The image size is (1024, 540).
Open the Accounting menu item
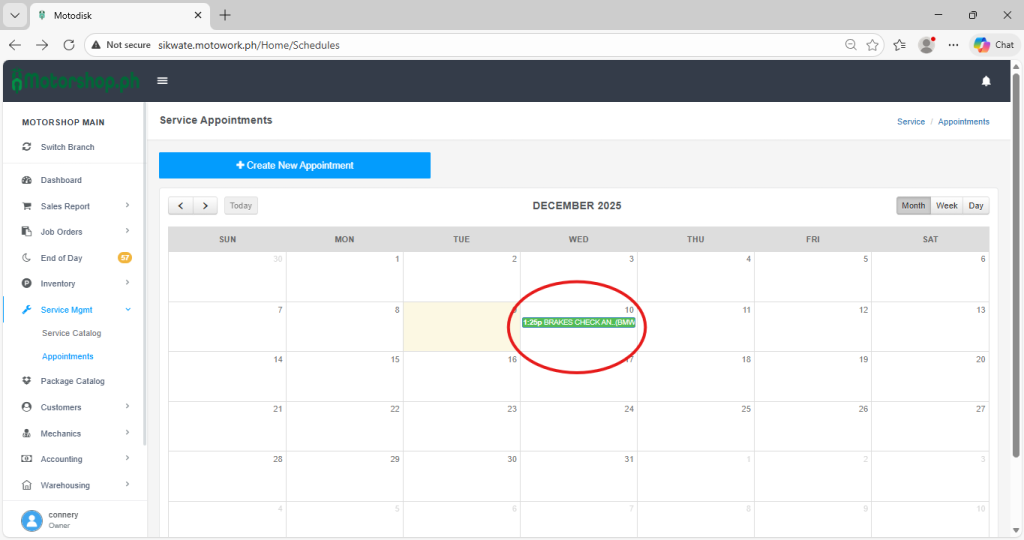(62, 459)
